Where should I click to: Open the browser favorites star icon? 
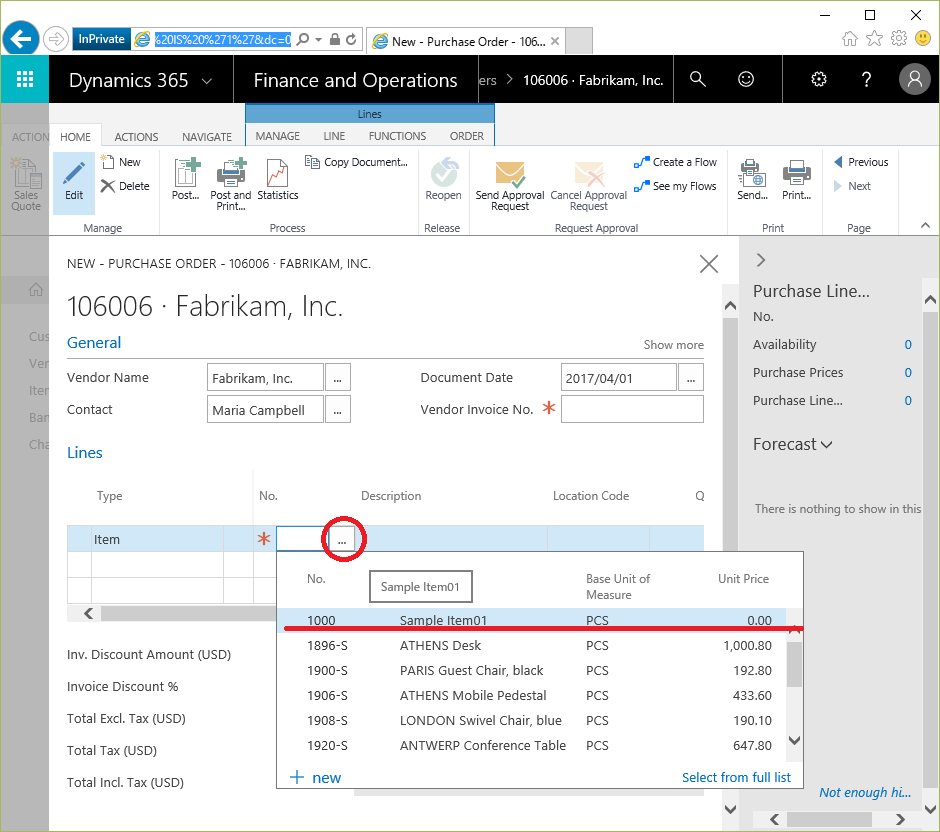coord(875,39)
